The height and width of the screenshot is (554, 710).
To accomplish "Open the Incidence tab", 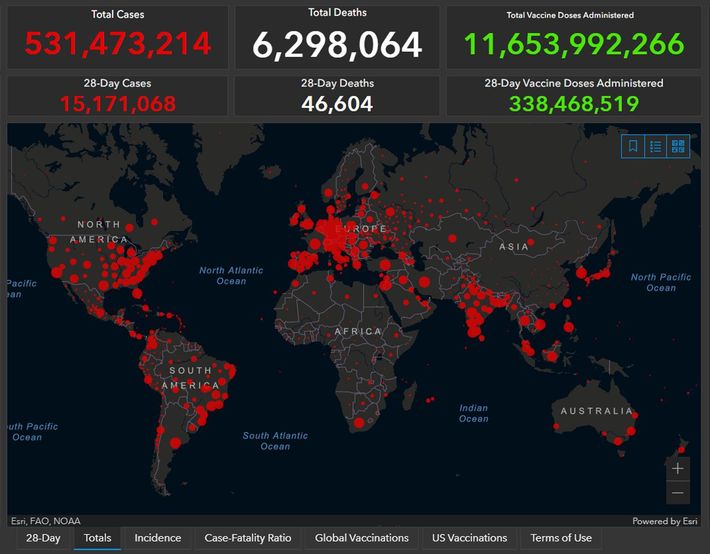I will pyautogui.click(x=158, y=538).
